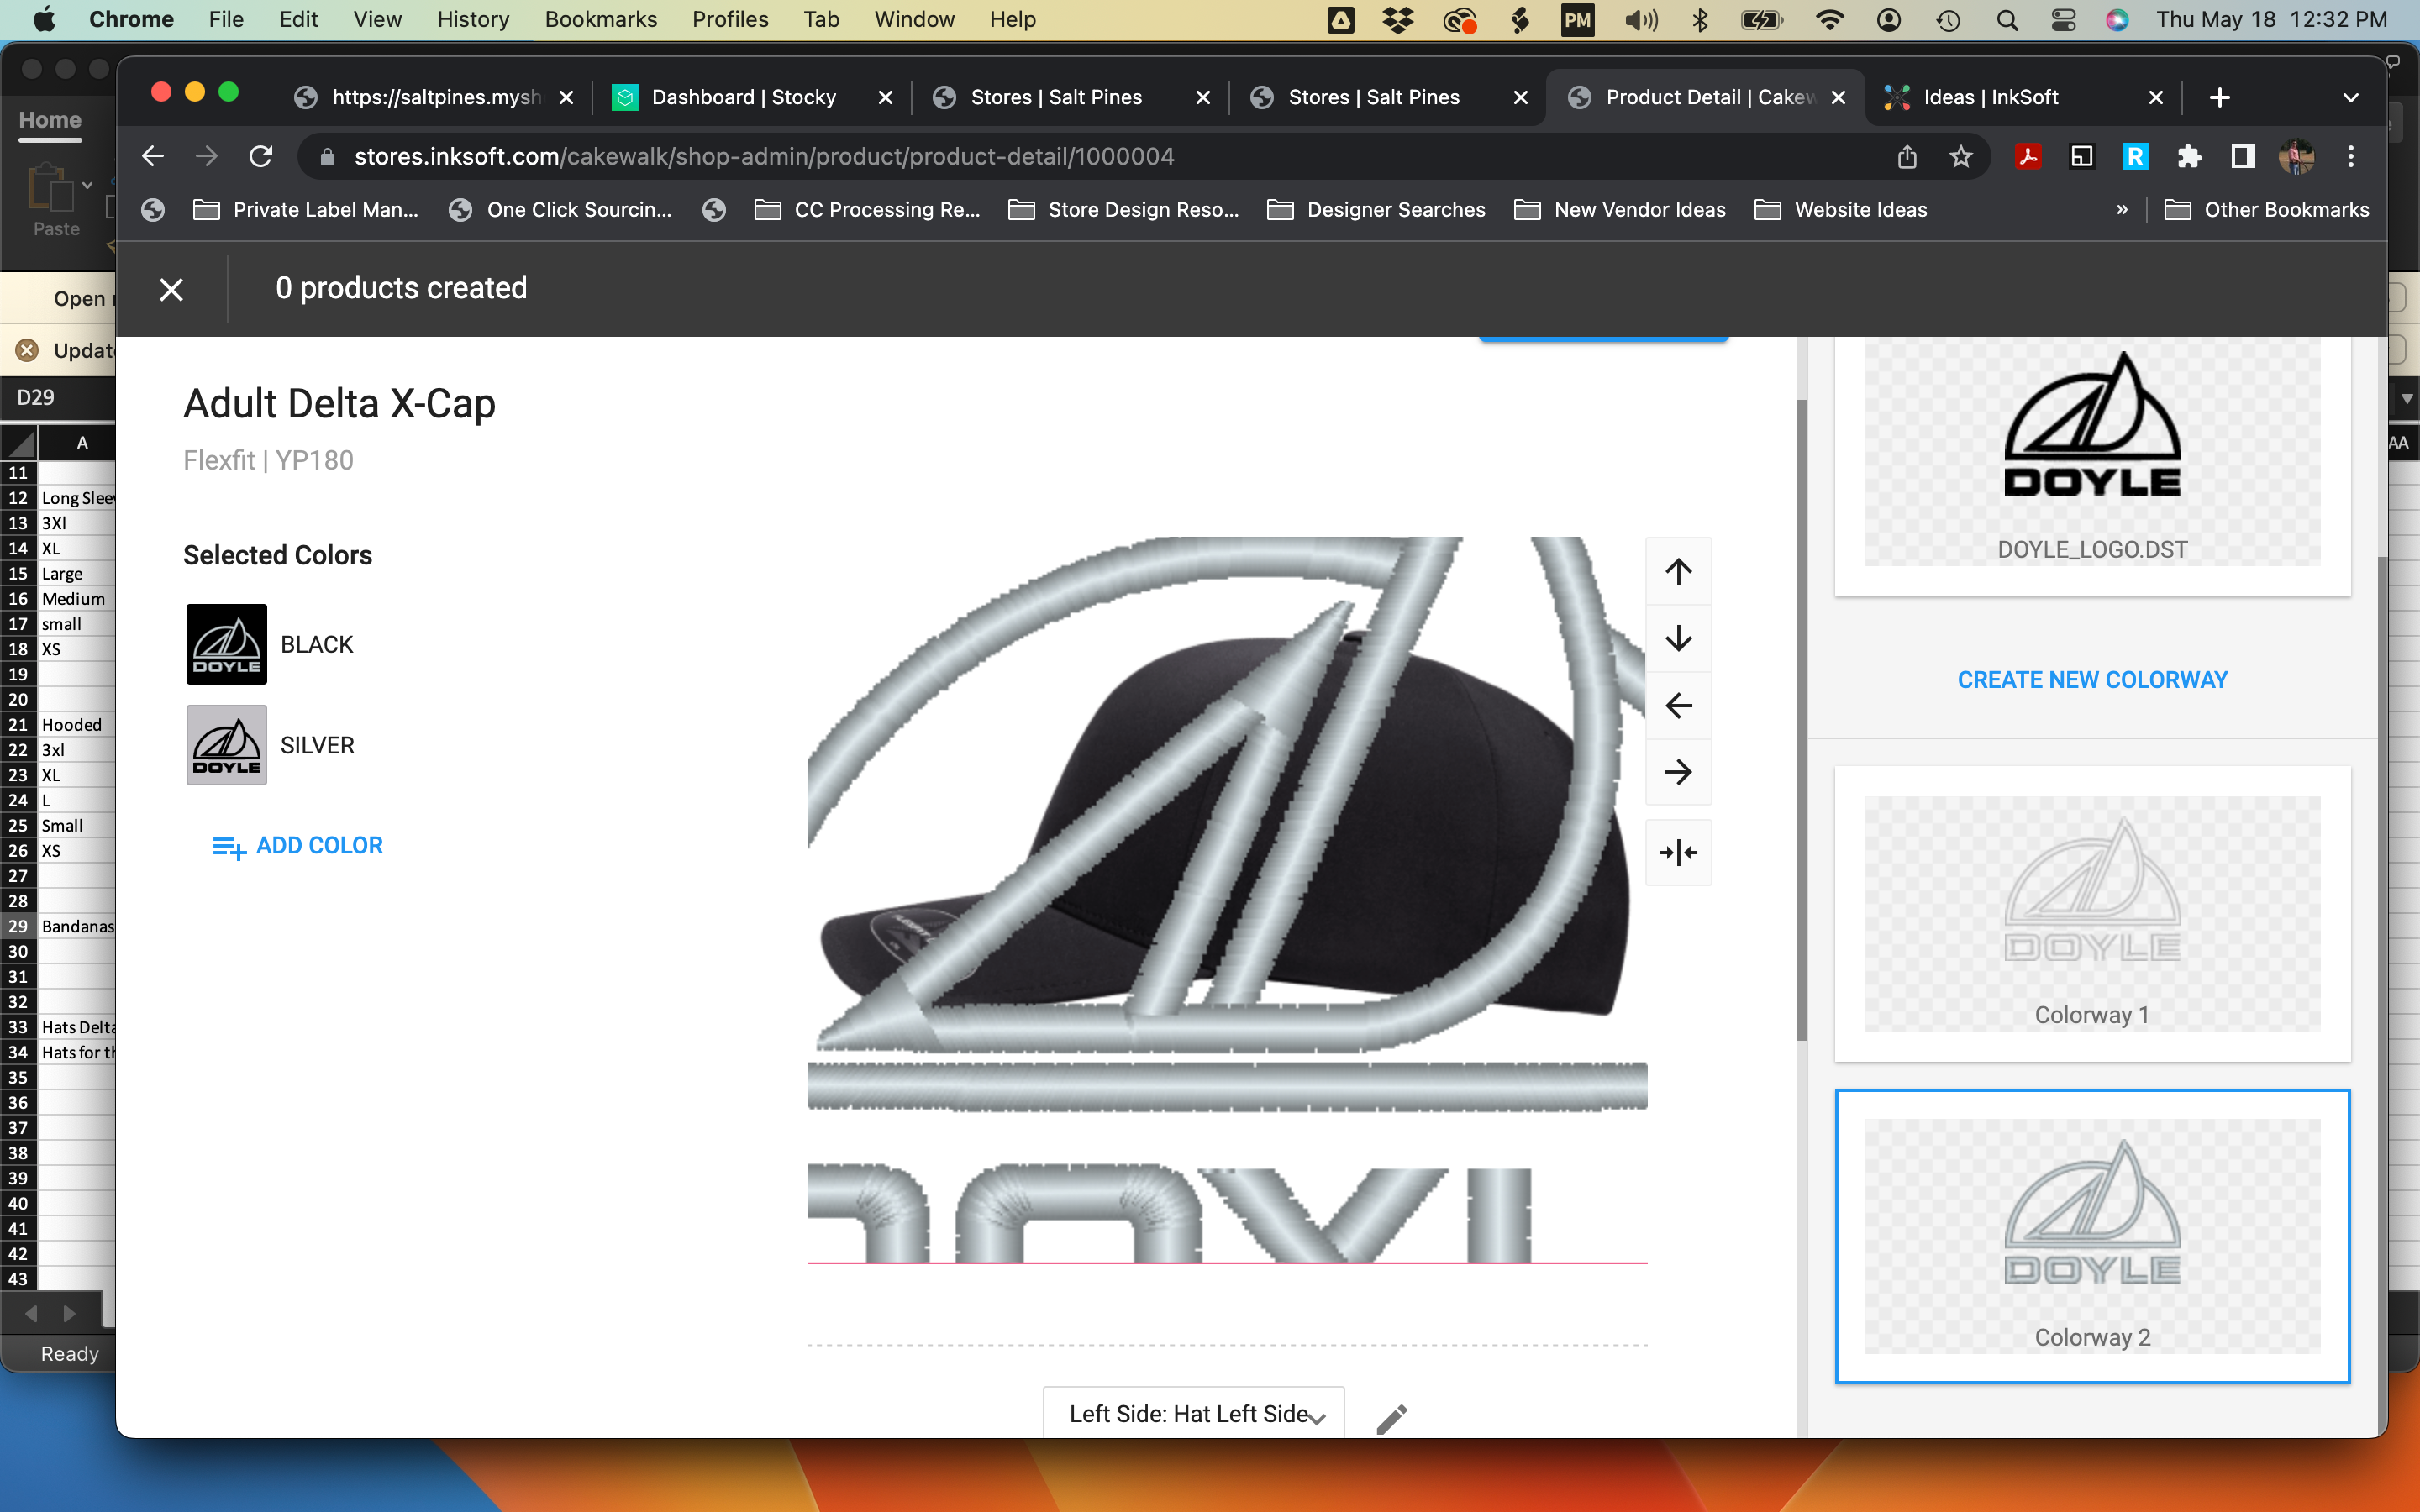Click the move right arrow icon
Image resolution: width=2420 pixels, height=1512 pixels.
[x=1678, y=772]
